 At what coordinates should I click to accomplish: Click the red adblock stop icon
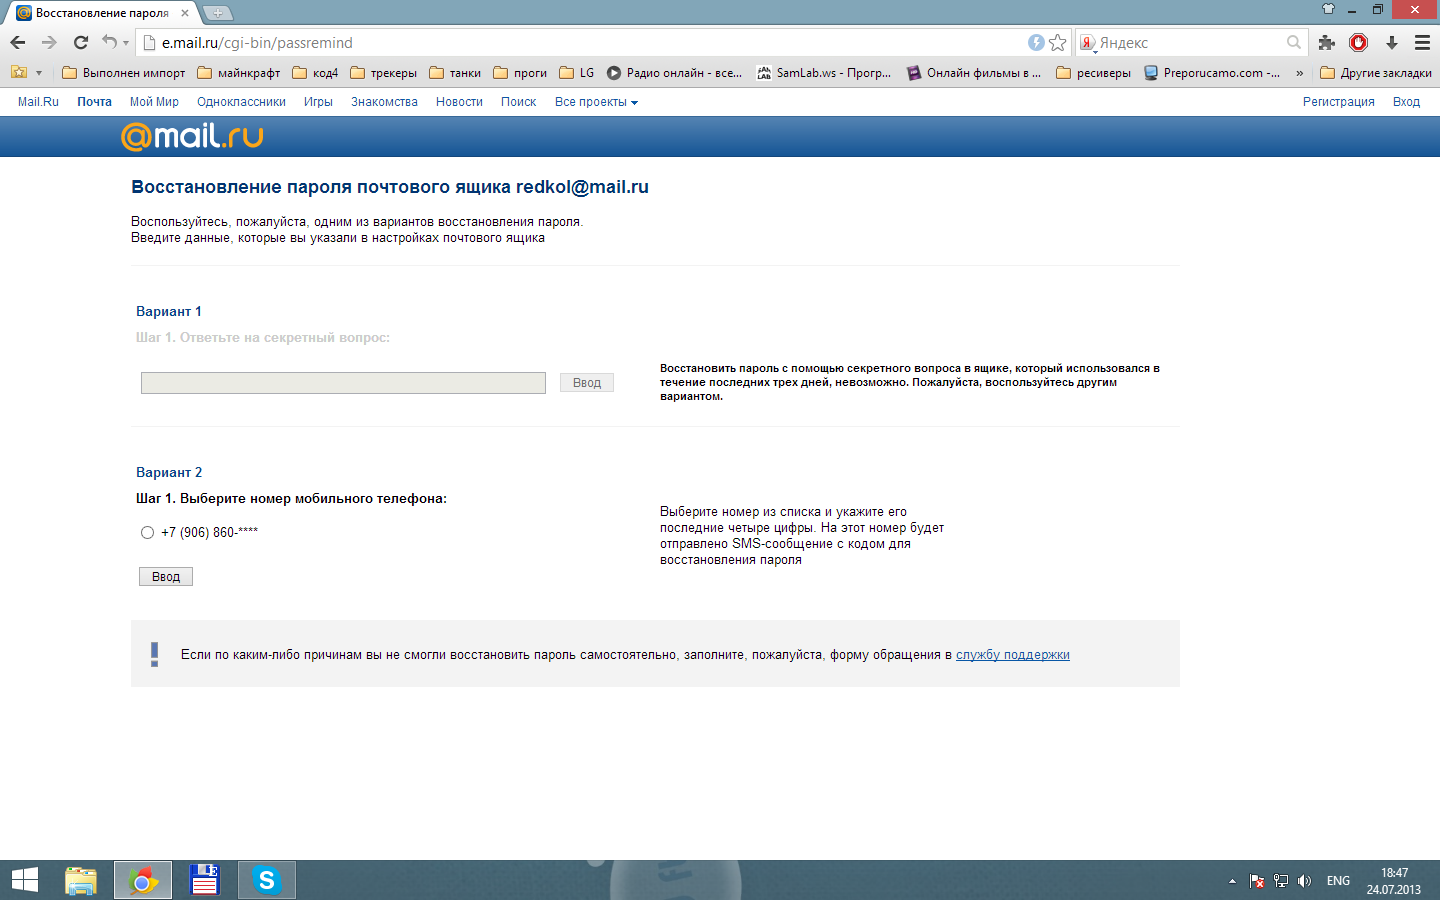pos(1358,43)
